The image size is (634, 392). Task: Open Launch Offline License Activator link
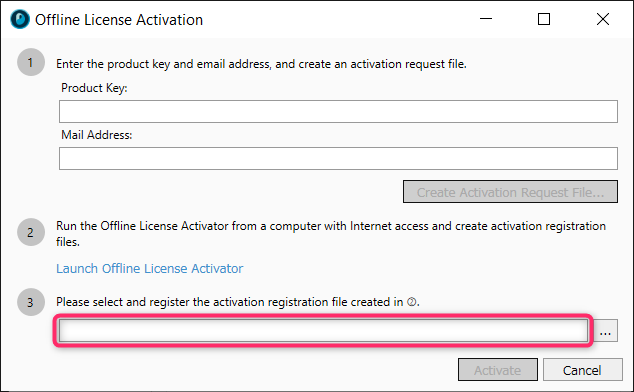[x=150, y=269]
